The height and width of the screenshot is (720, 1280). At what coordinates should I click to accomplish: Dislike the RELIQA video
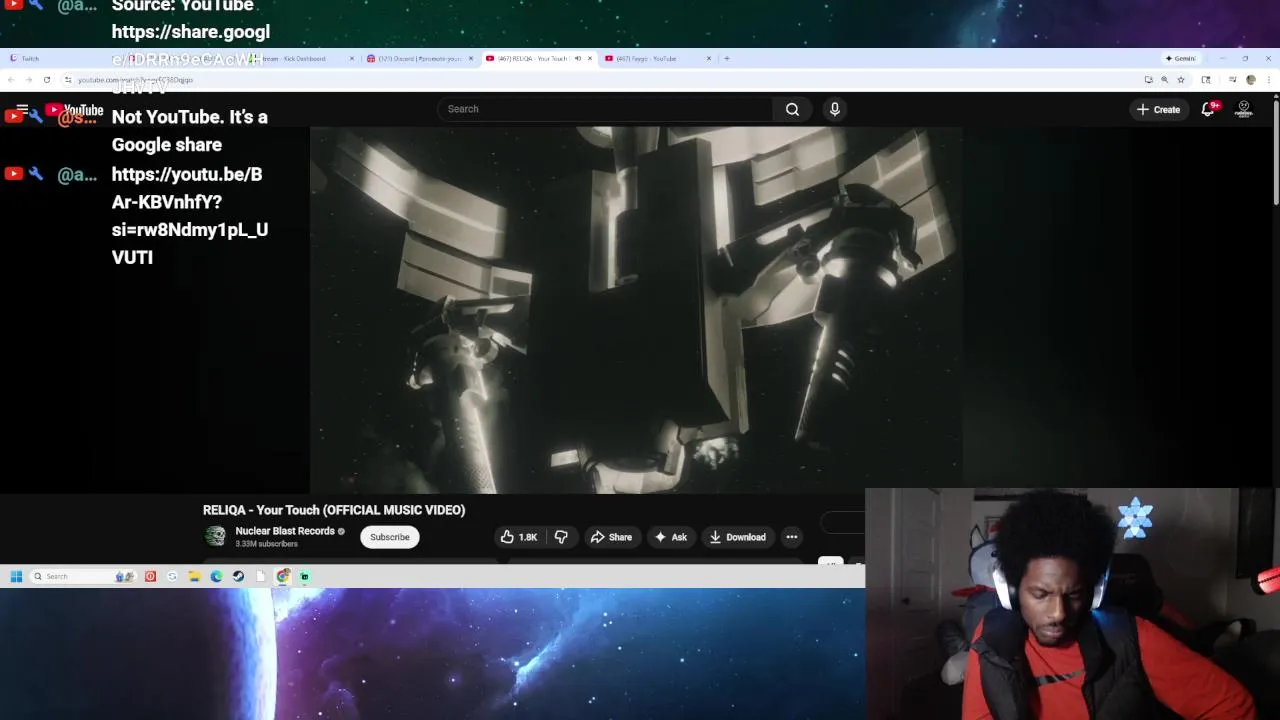click(561, 537)
